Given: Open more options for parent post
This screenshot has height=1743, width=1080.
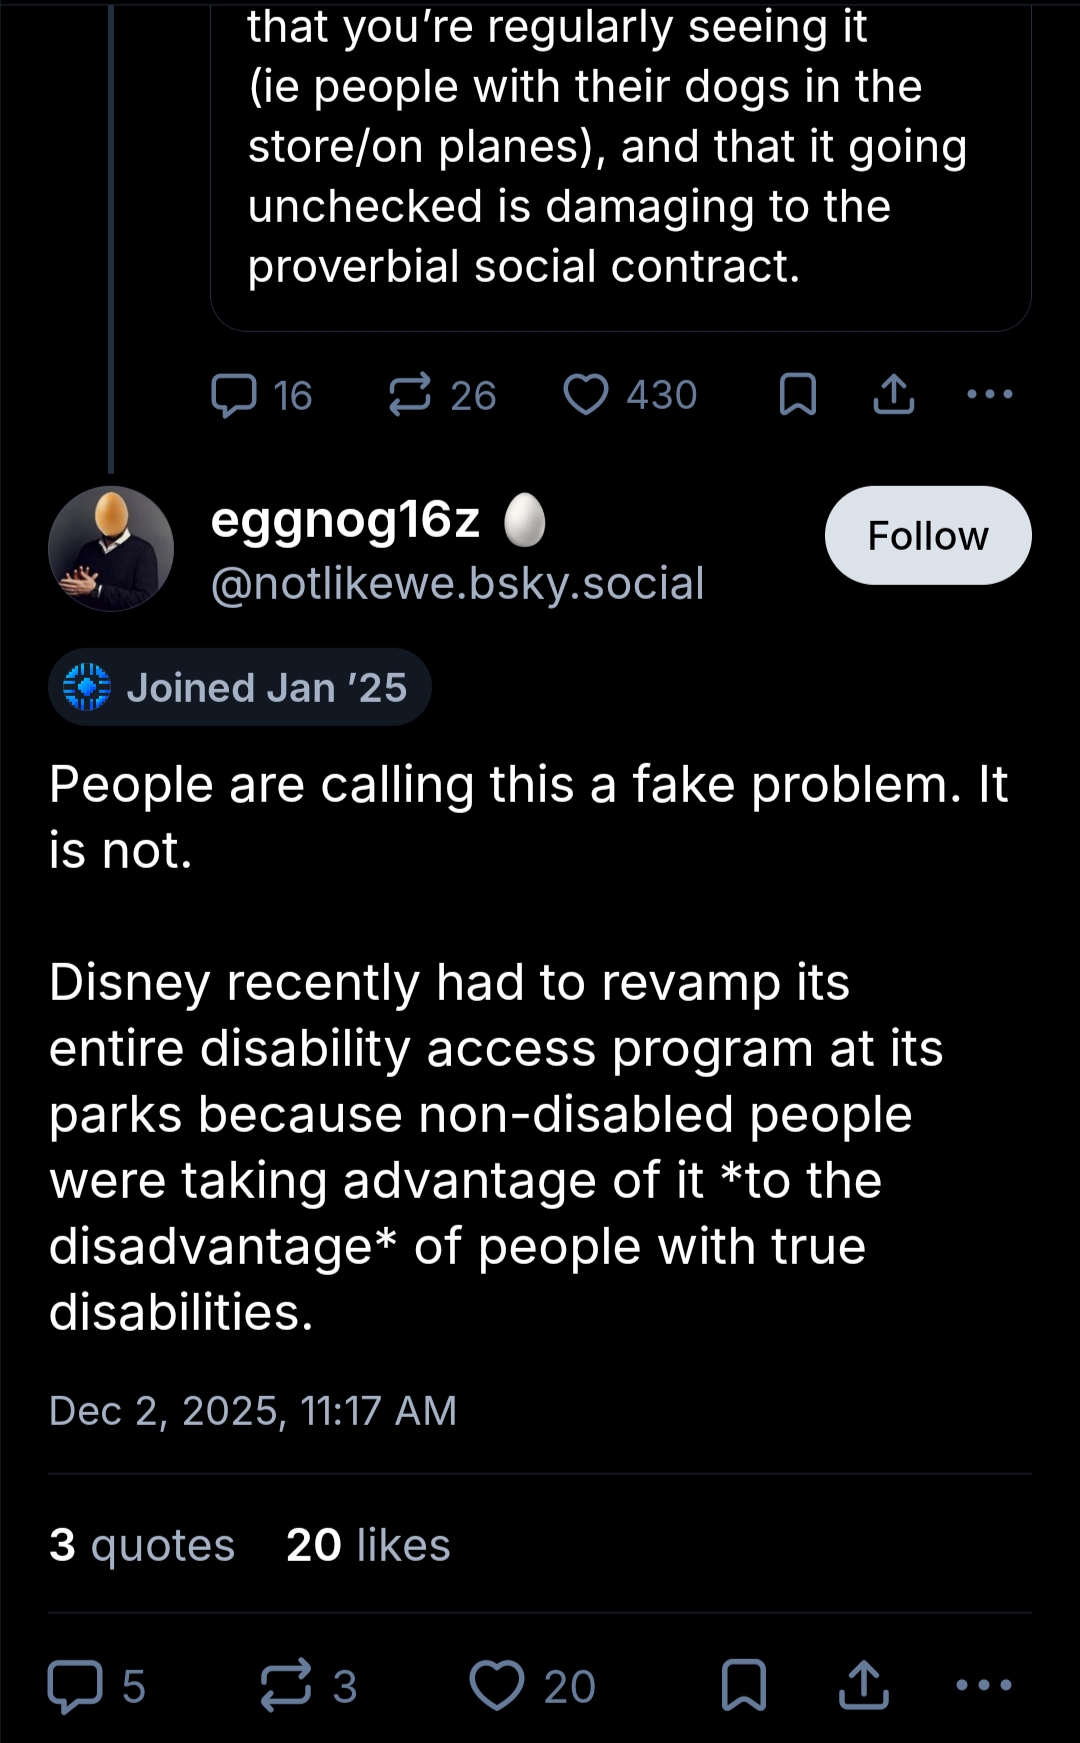Looking at the screenshot, I should pos(990,395).
